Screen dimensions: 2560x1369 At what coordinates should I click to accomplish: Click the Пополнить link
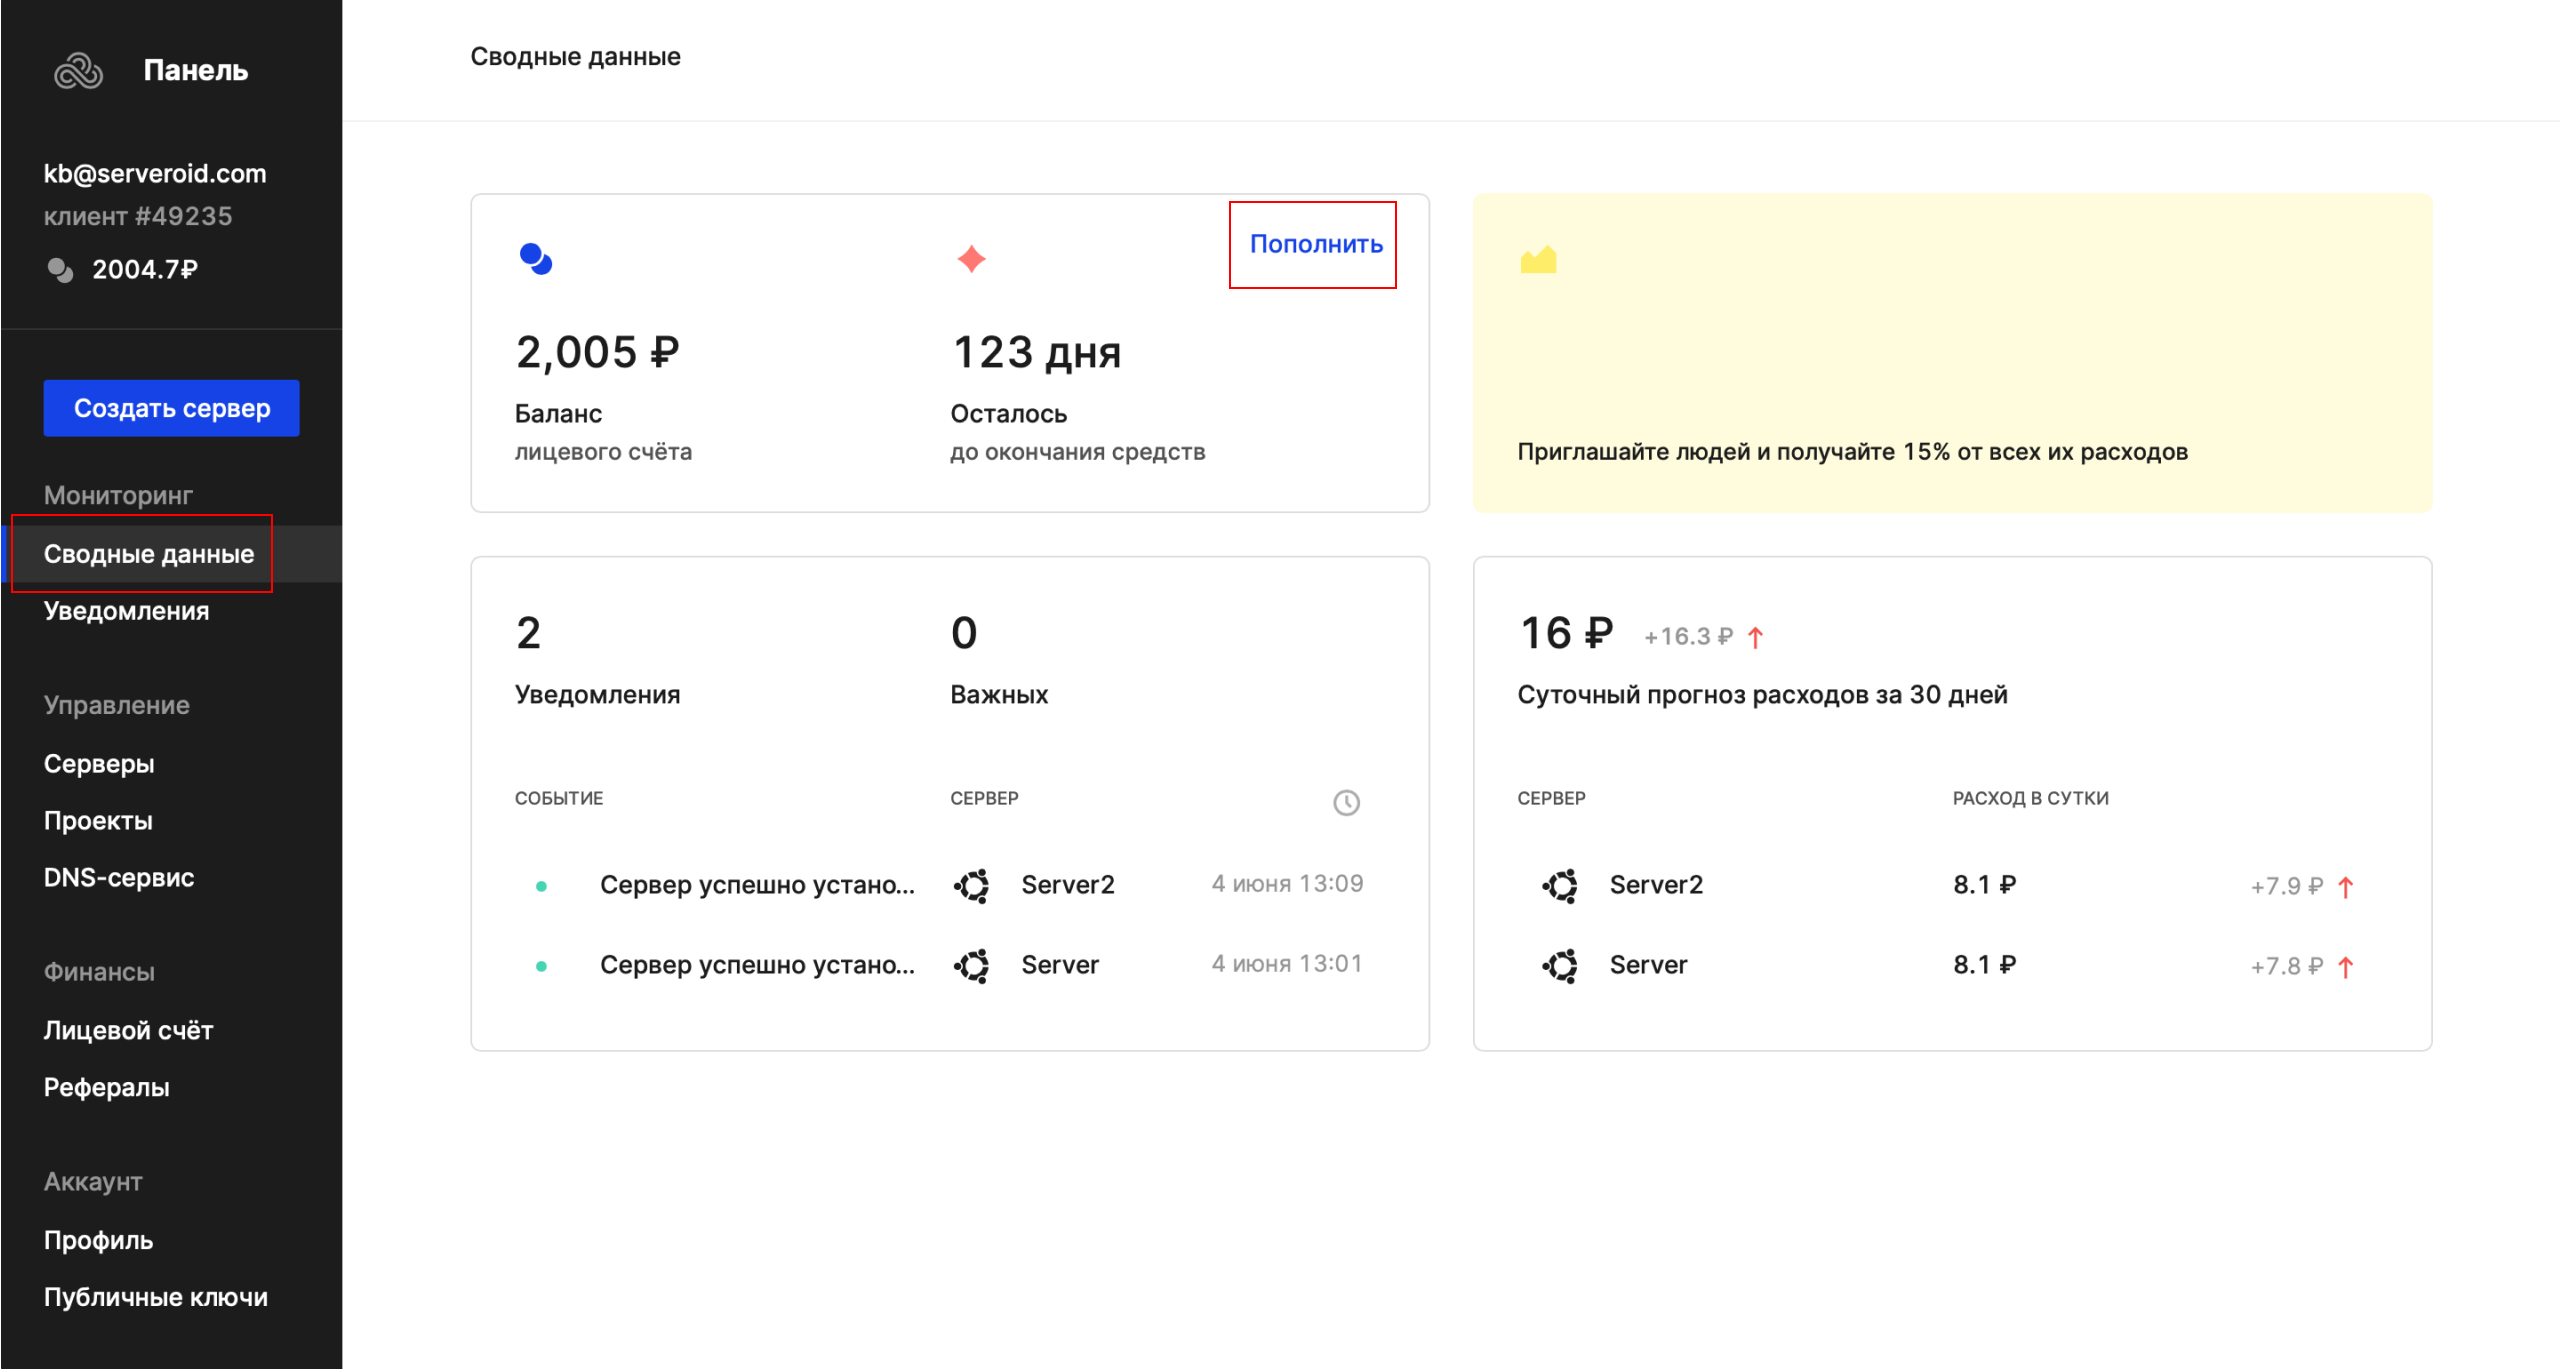point(1316,244)
